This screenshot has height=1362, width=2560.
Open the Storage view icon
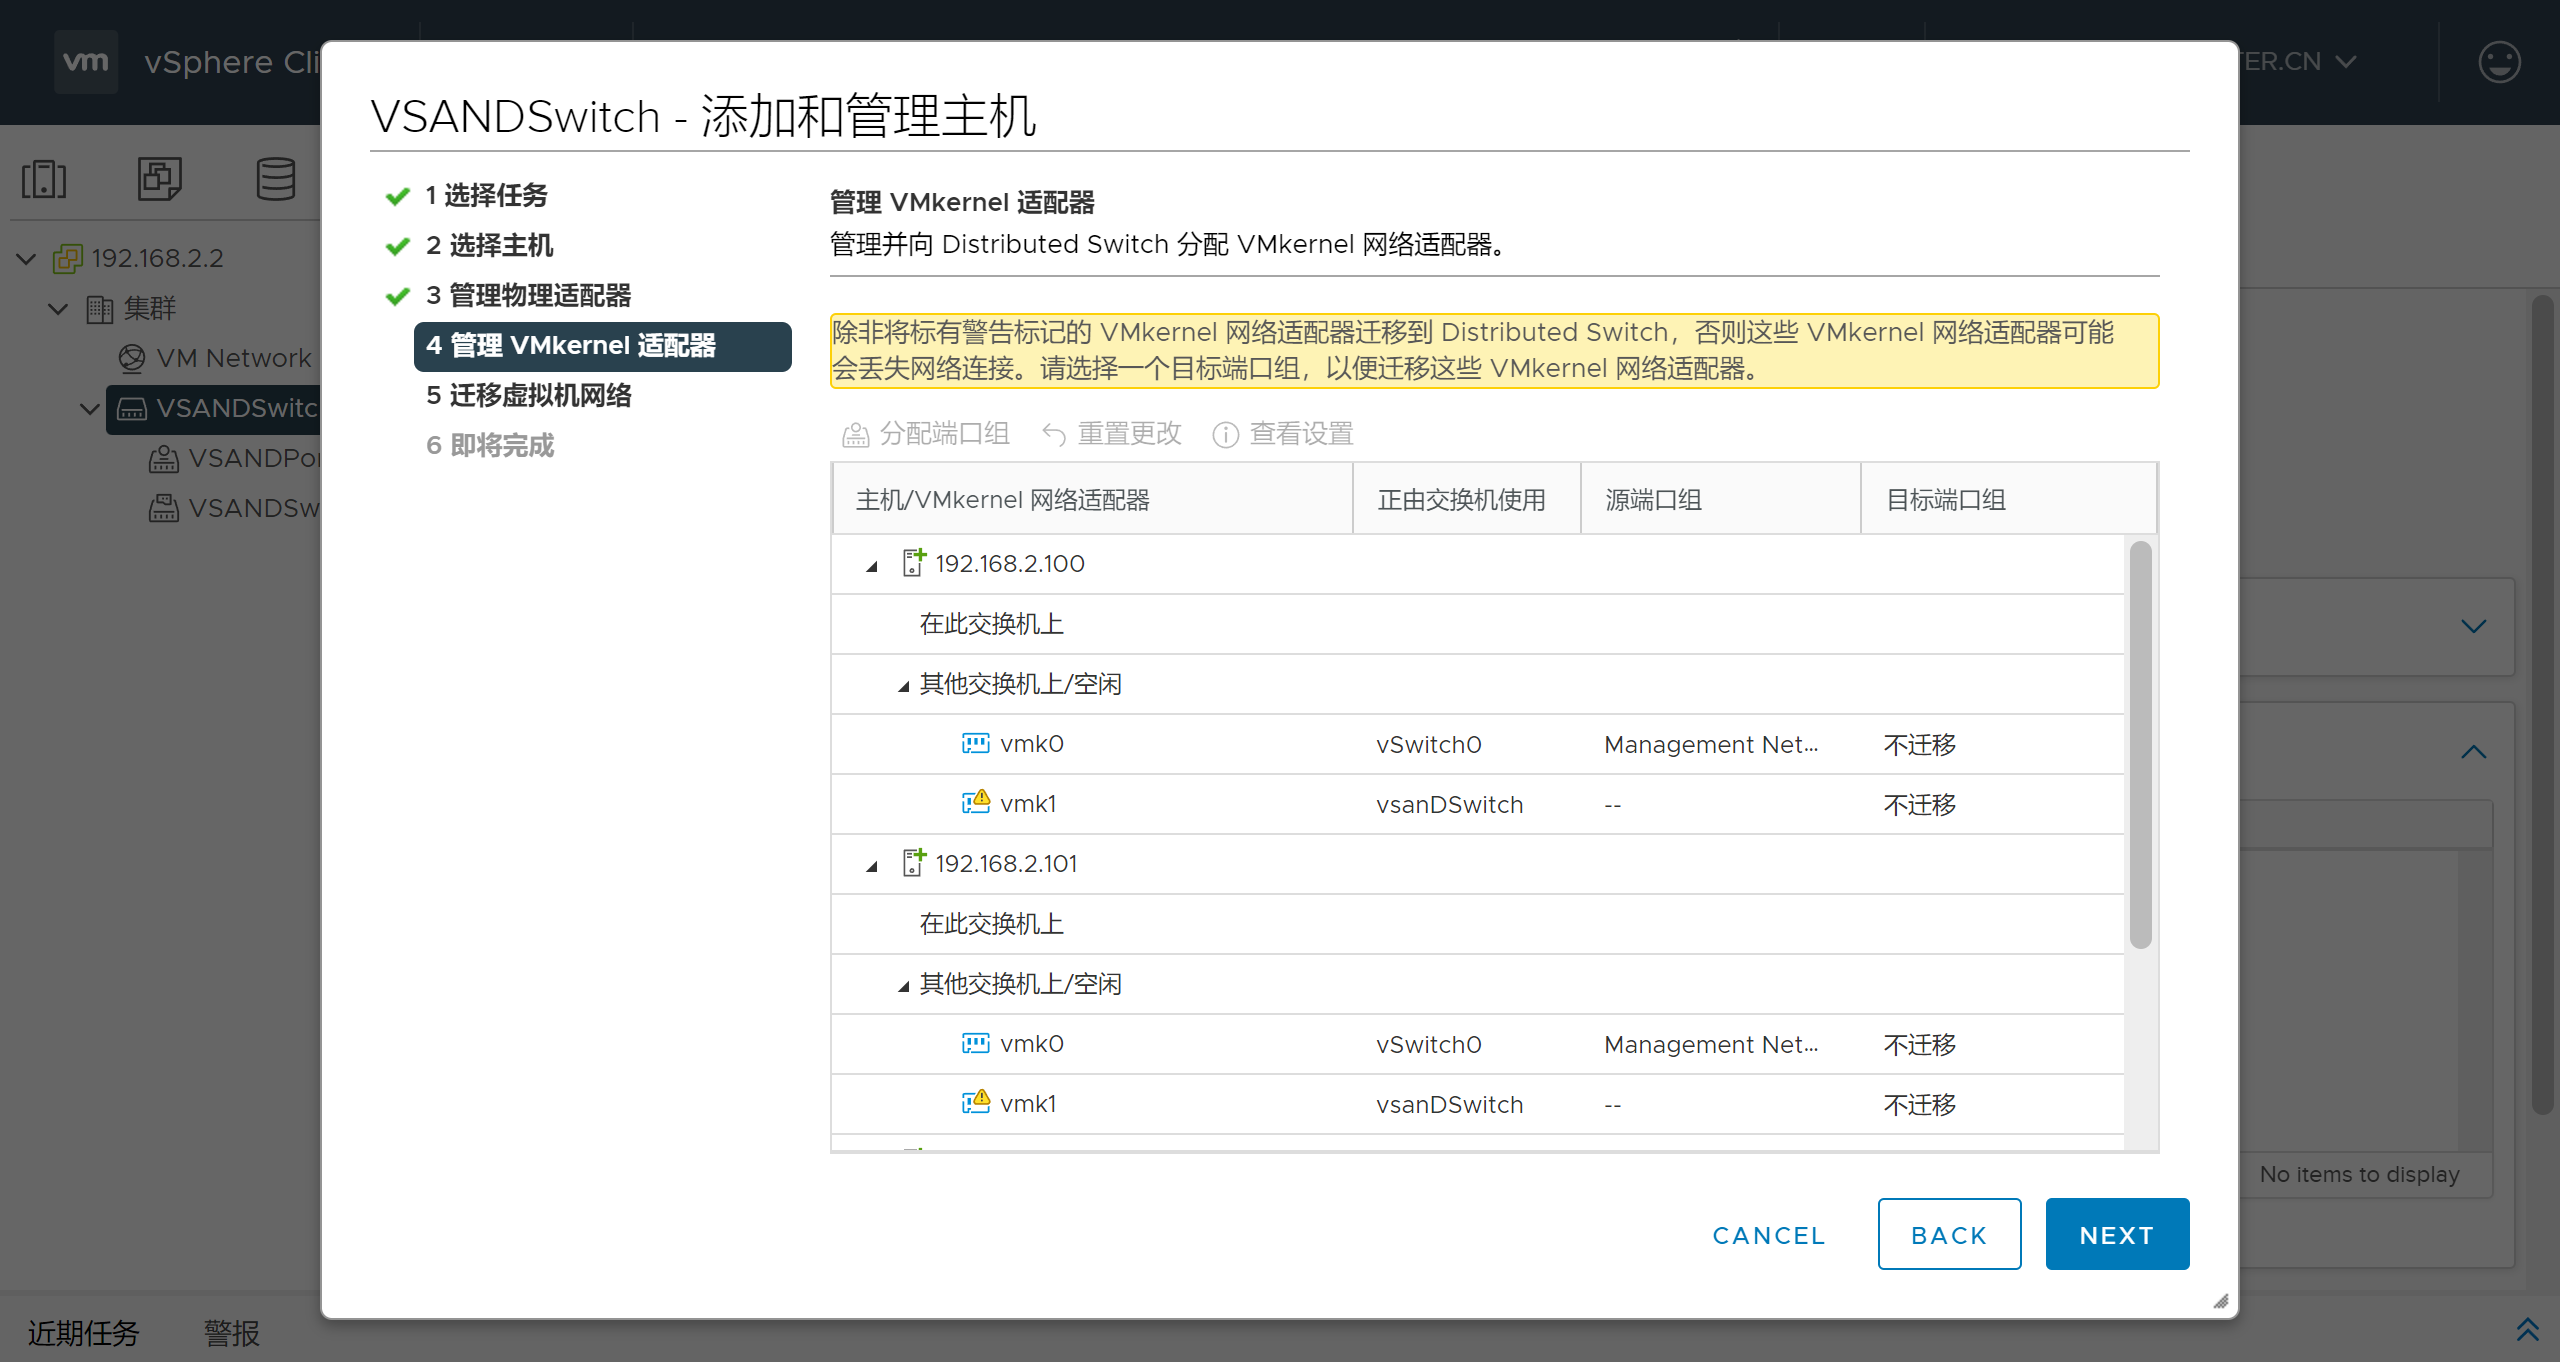[275, 179]
